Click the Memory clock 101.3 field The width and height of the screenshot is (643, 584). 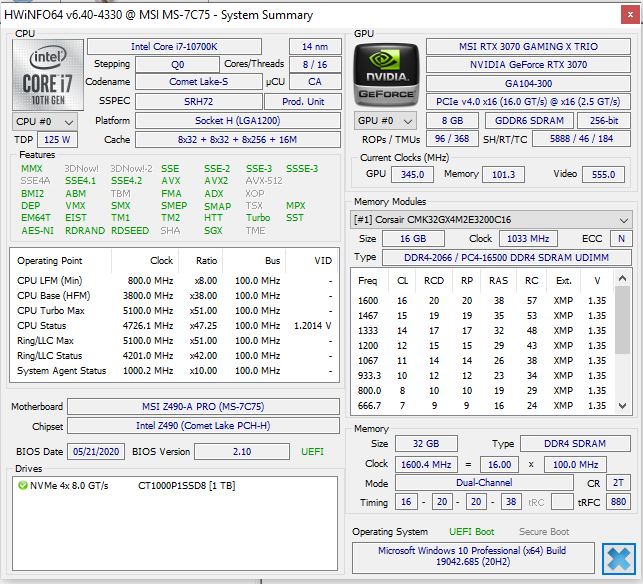pyautogui.click(x=503, y=175)
